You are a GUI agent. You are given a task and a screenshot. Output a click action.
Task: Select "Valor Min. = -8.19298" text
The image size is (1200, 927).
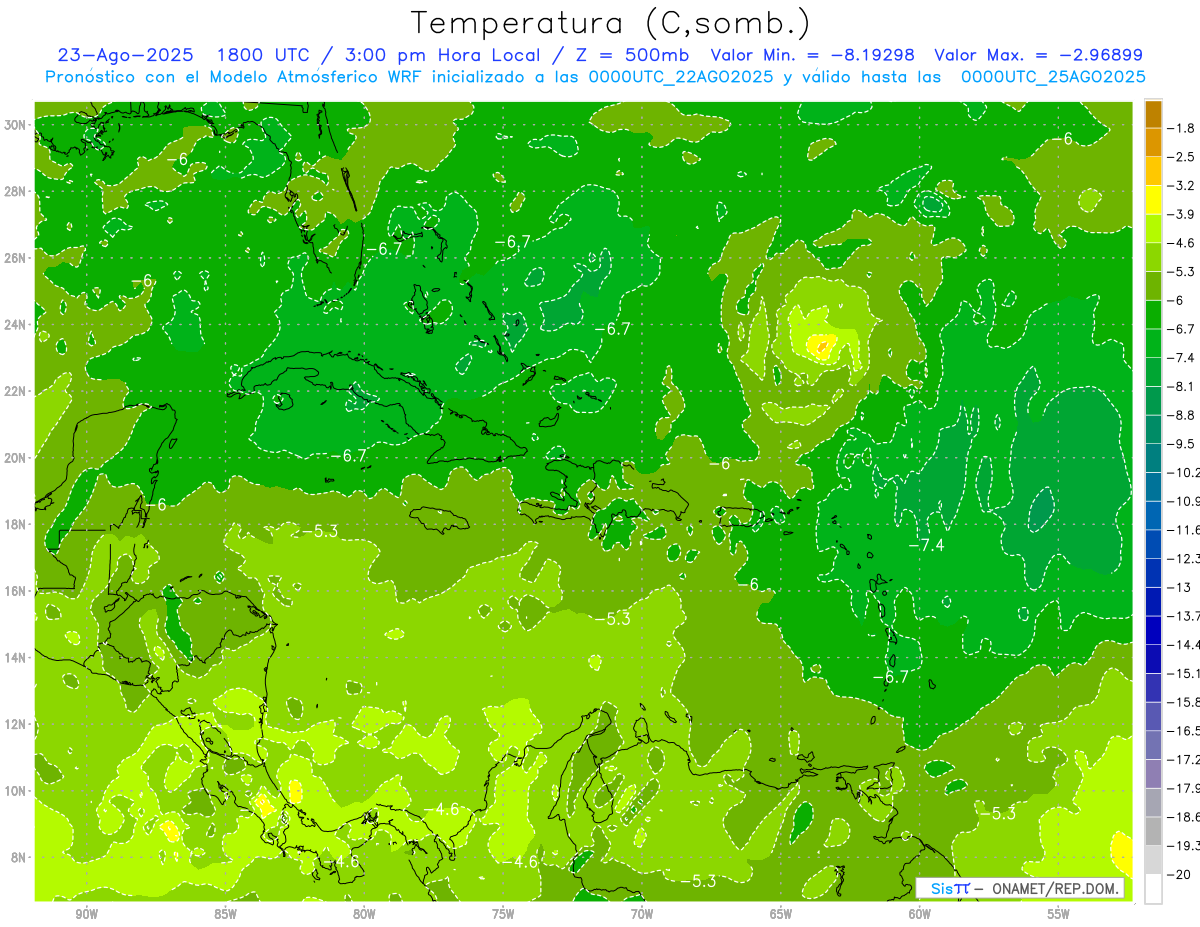point(812,55)
